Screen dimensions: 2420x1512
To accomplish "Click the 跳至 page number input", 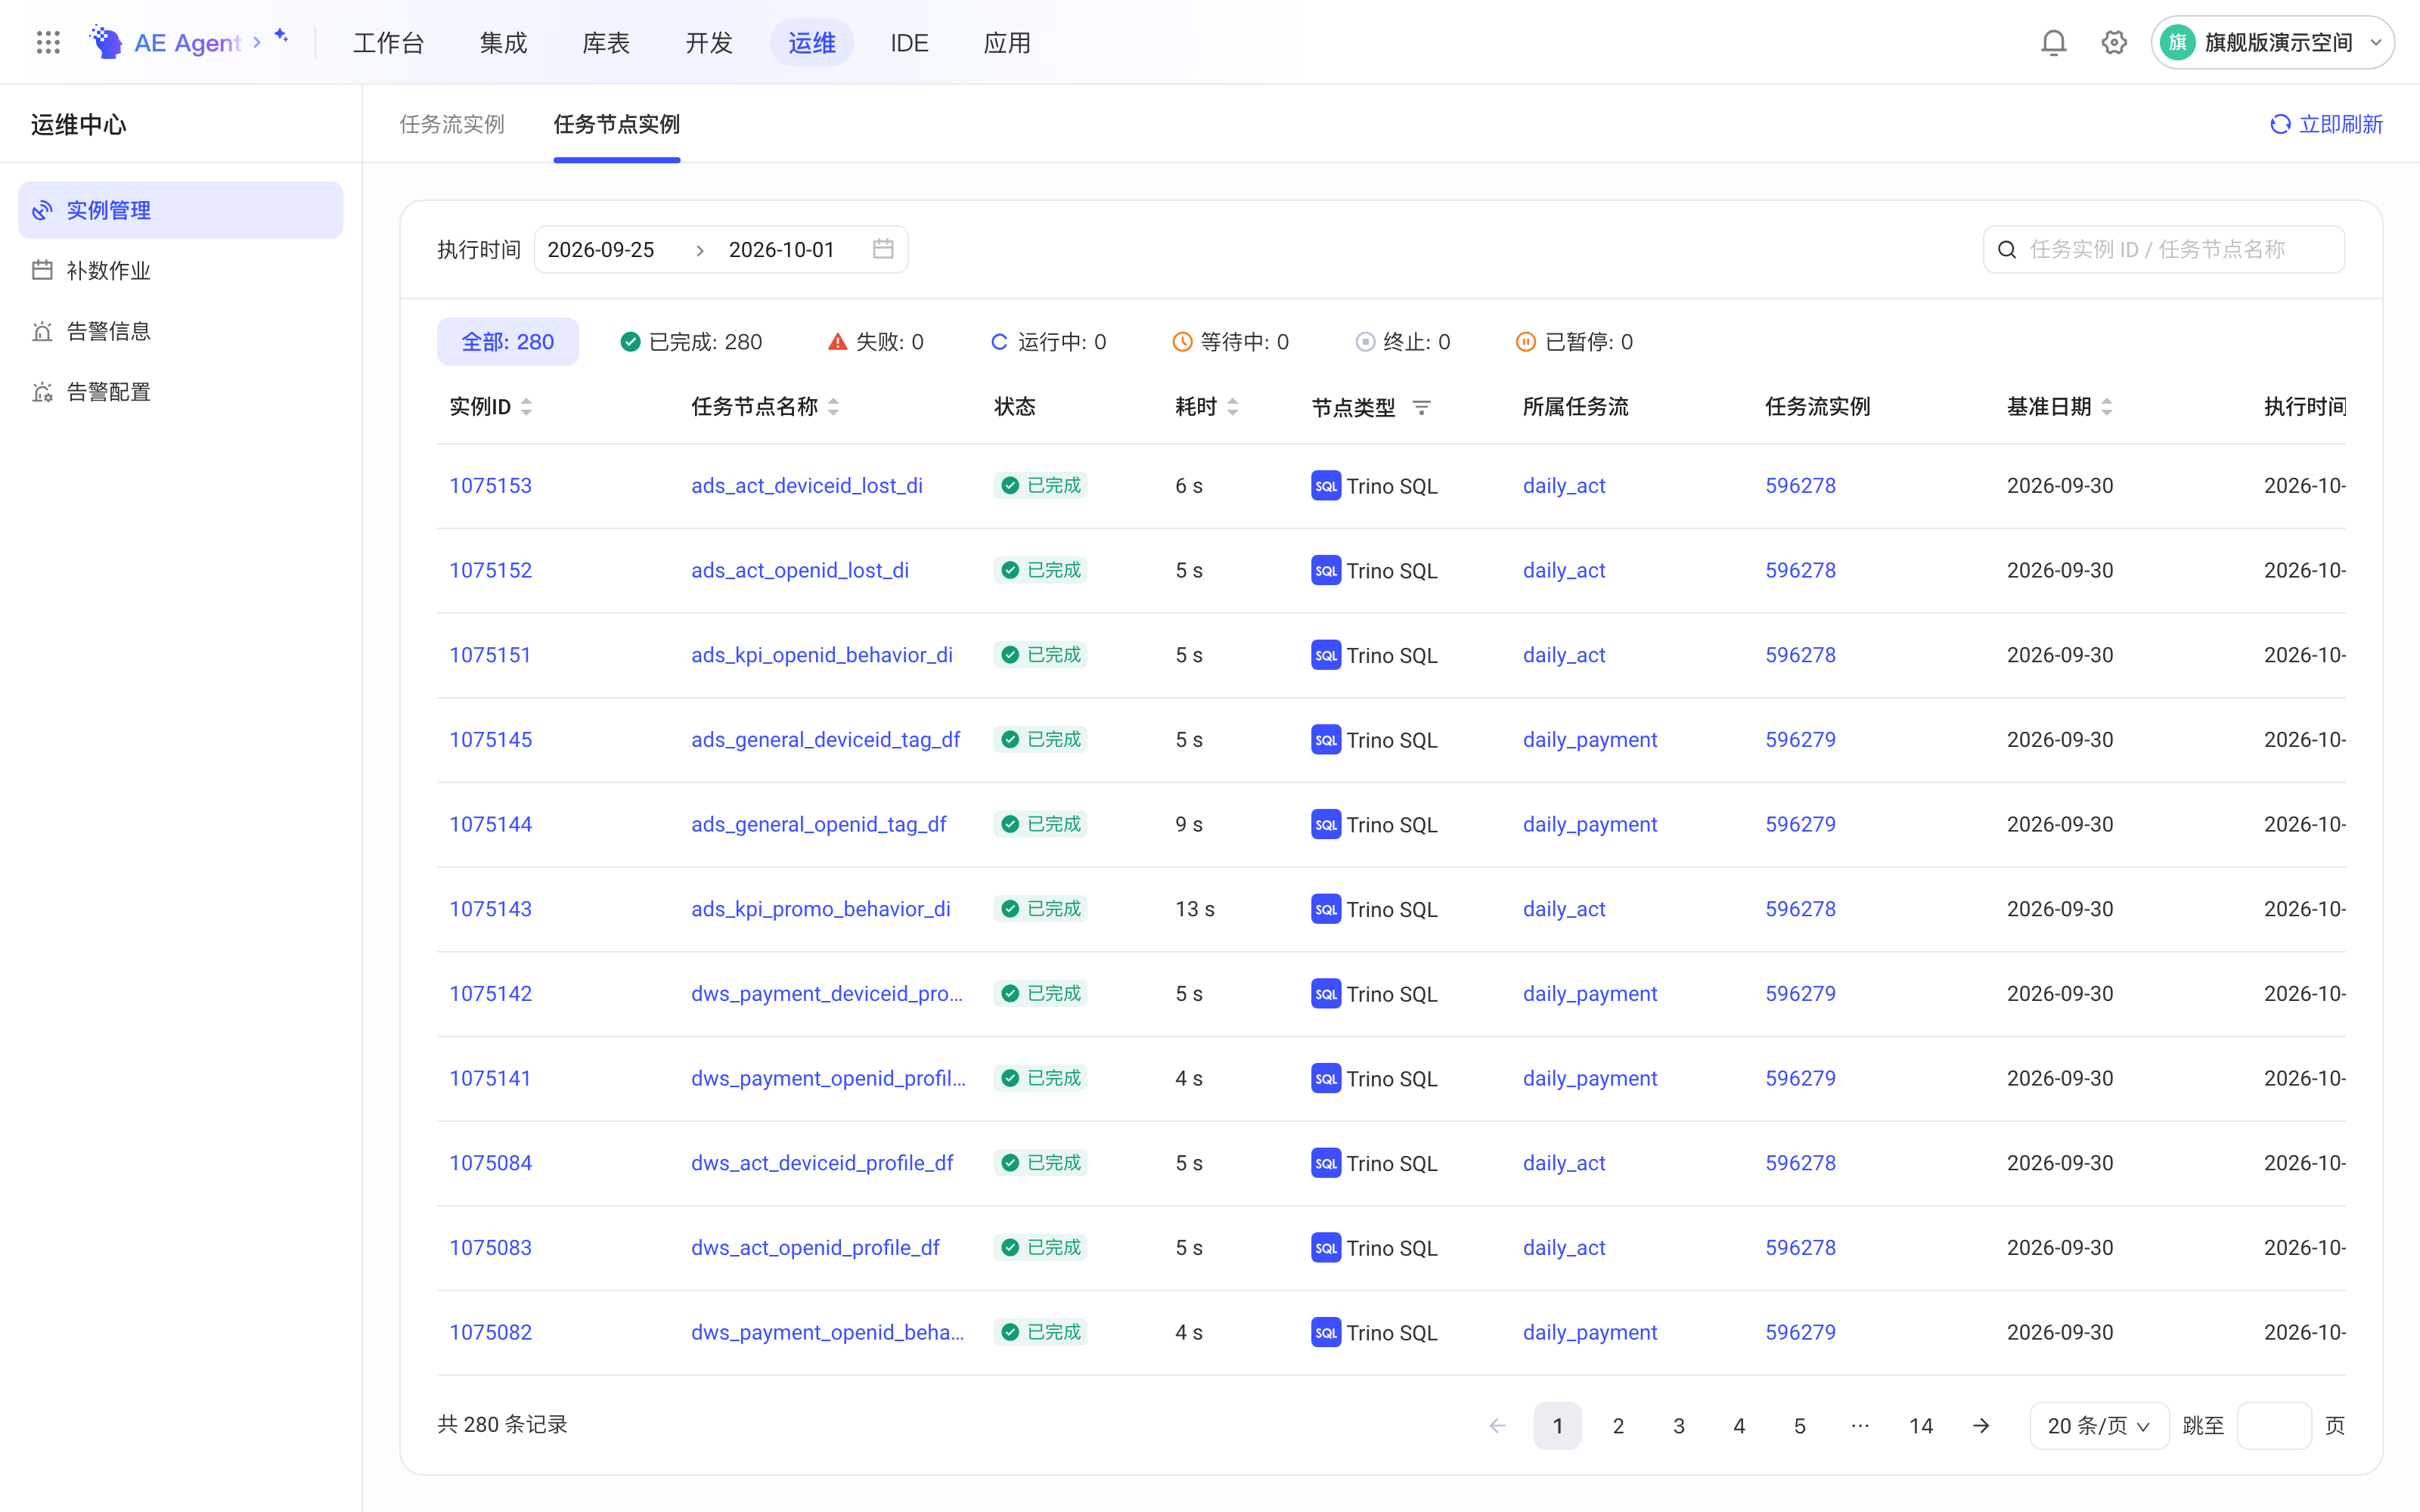I will point(2273,1426).
